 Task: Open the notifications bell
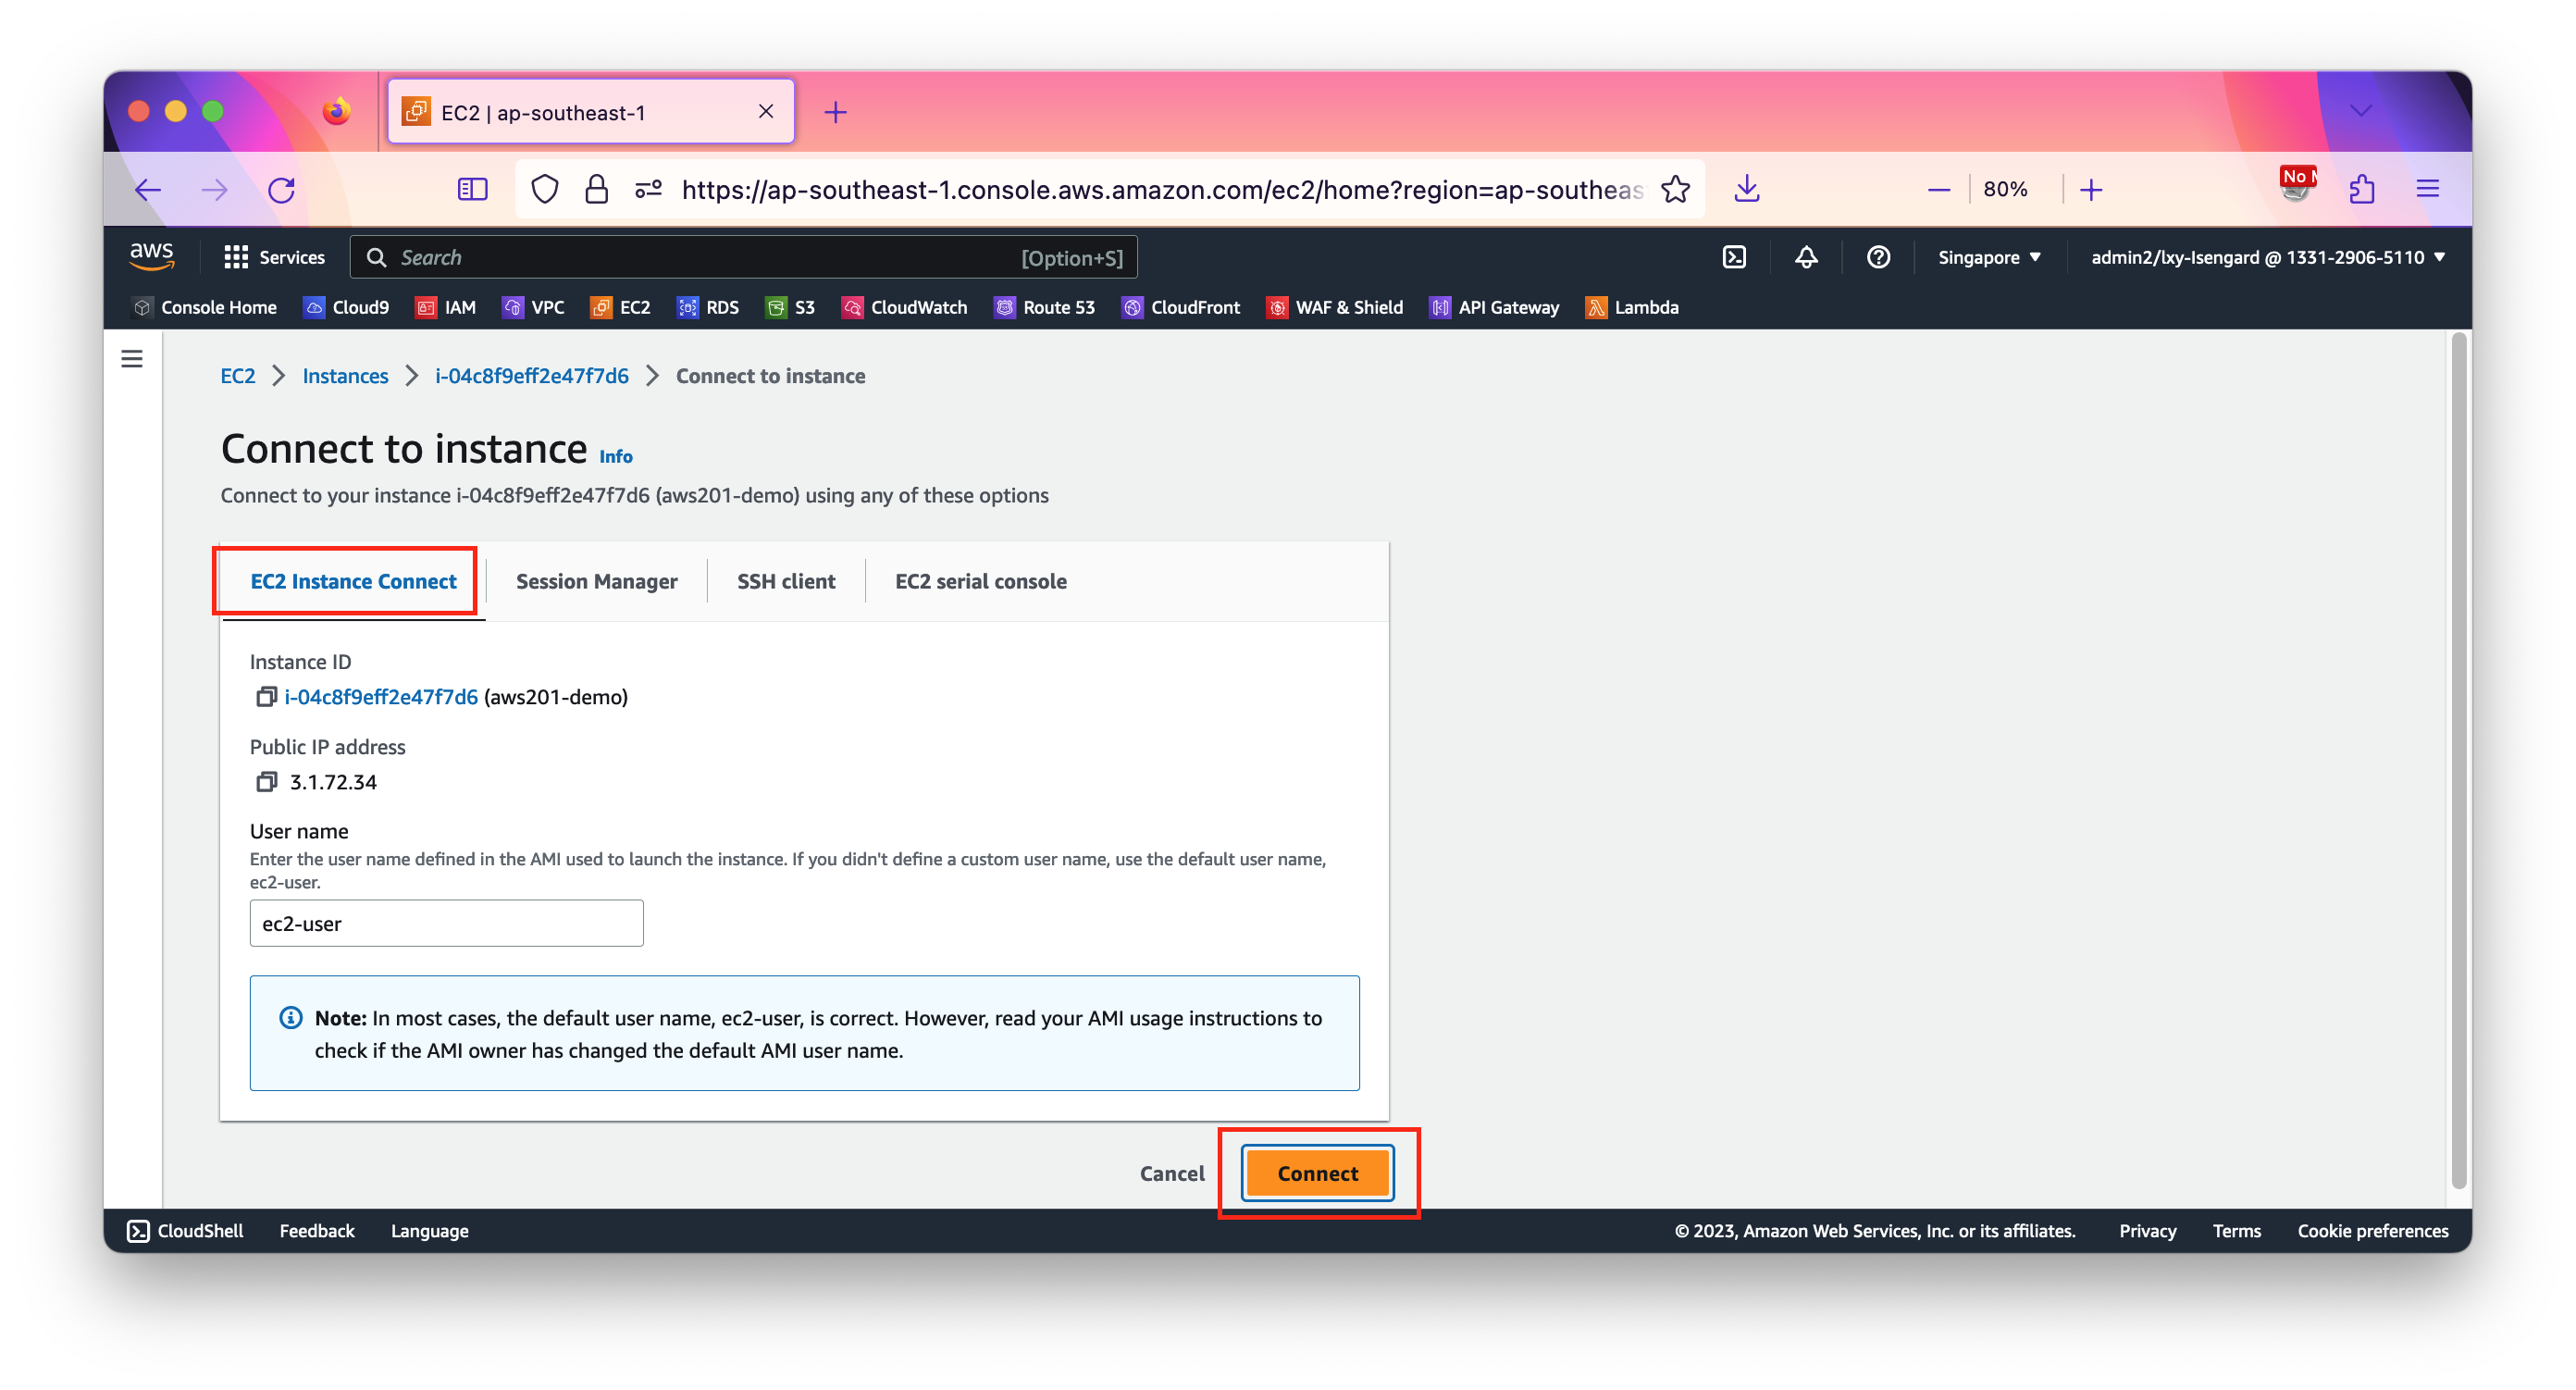(x=1806, y=257)
